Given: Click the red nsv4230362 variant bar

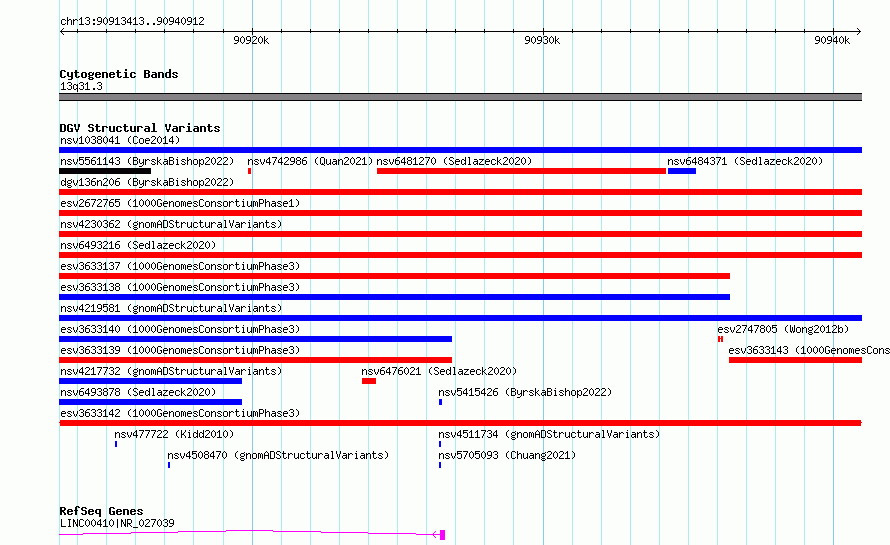Looking at the screenshot, I should [x=460, y=234].
